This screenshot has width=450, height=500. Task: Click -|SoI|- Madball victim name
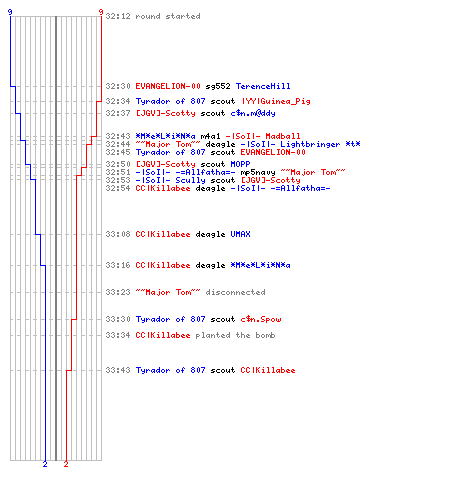(263, 136)
